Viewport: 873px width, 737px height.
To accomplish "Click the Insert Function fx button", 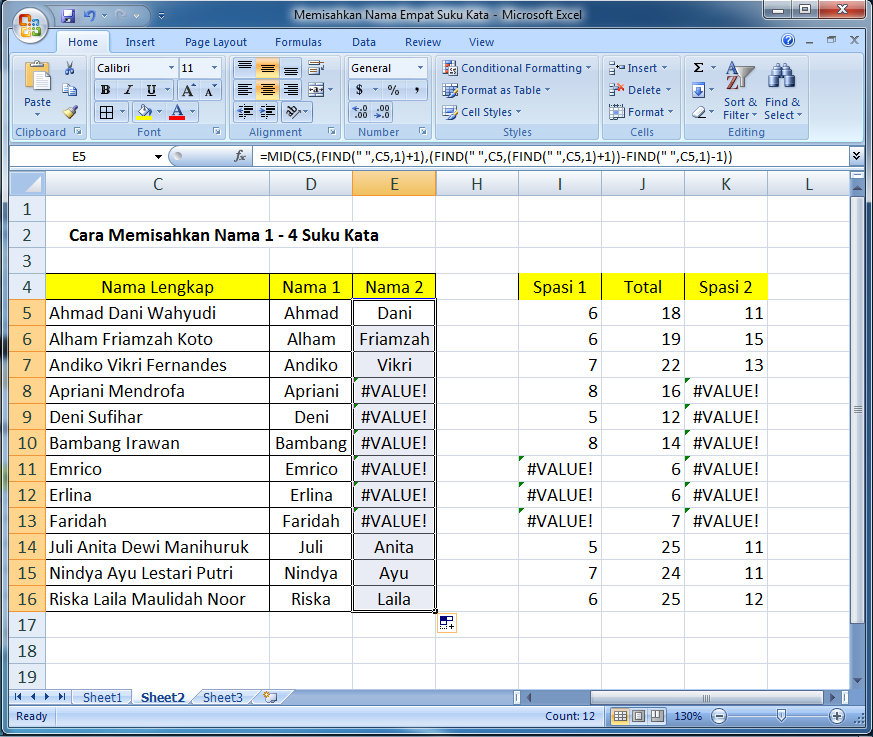I will coord(240,156).
